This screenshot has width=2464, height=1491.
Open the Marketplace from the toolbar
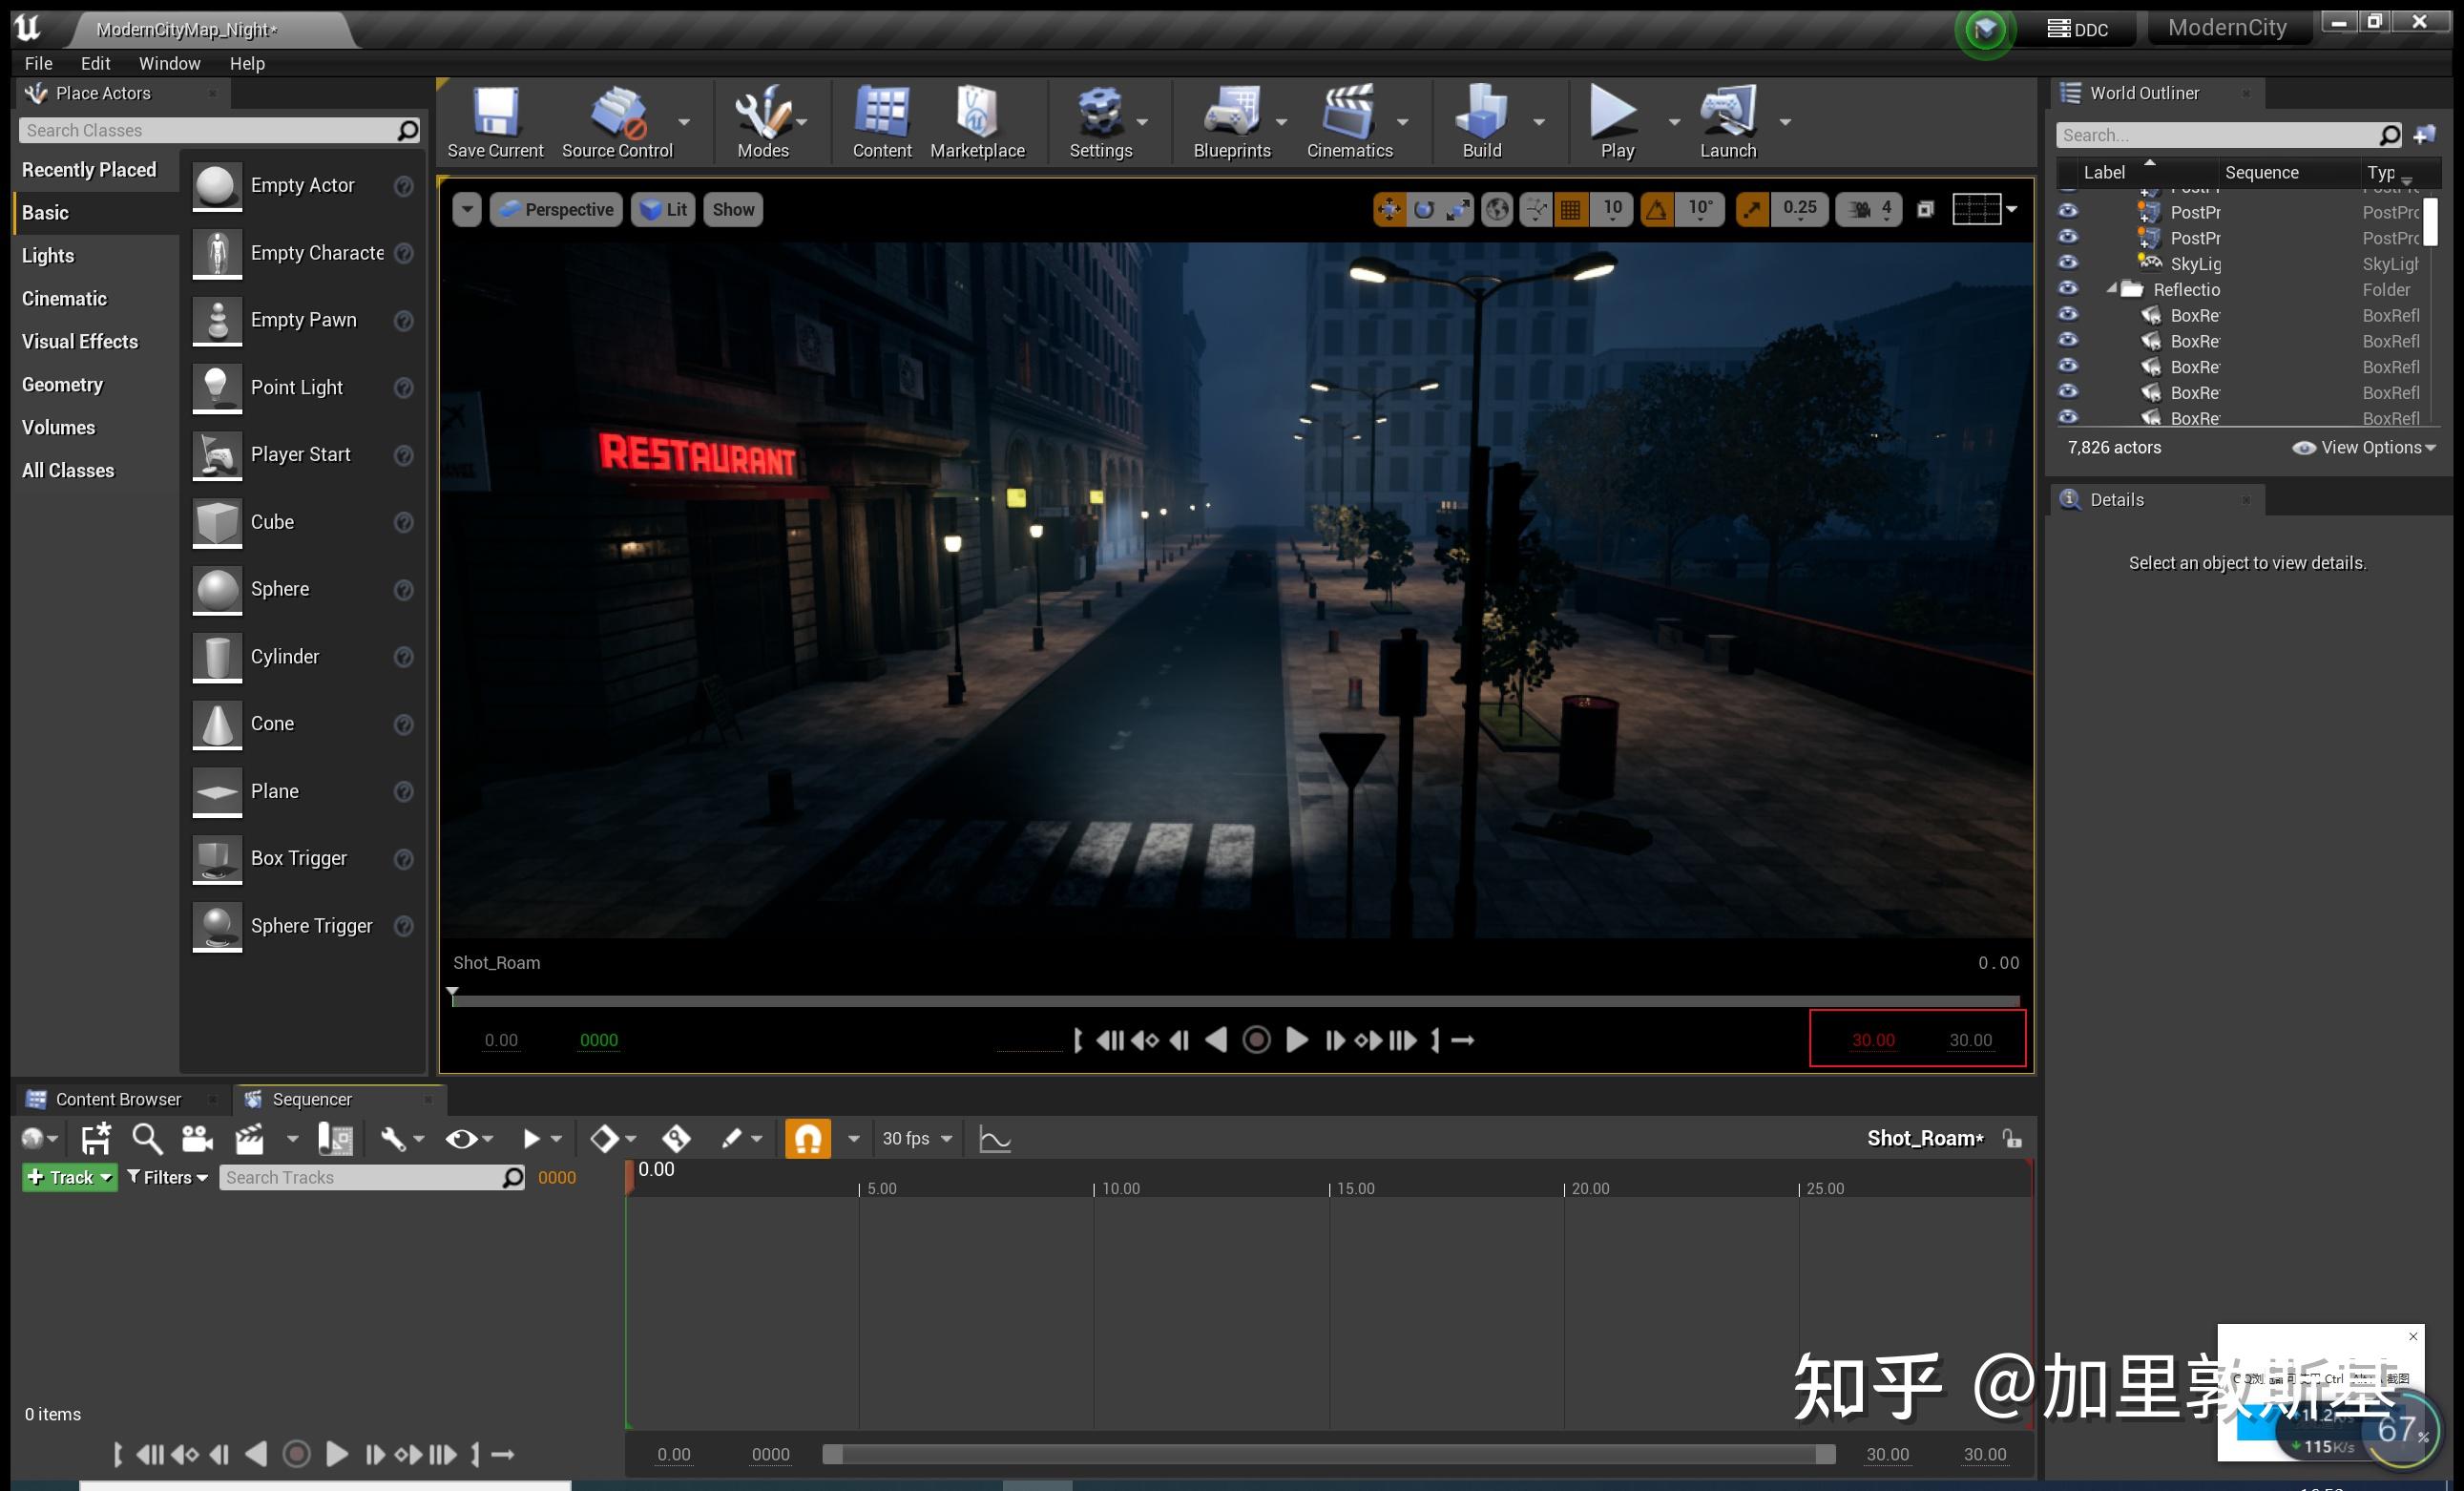[977, 120]
